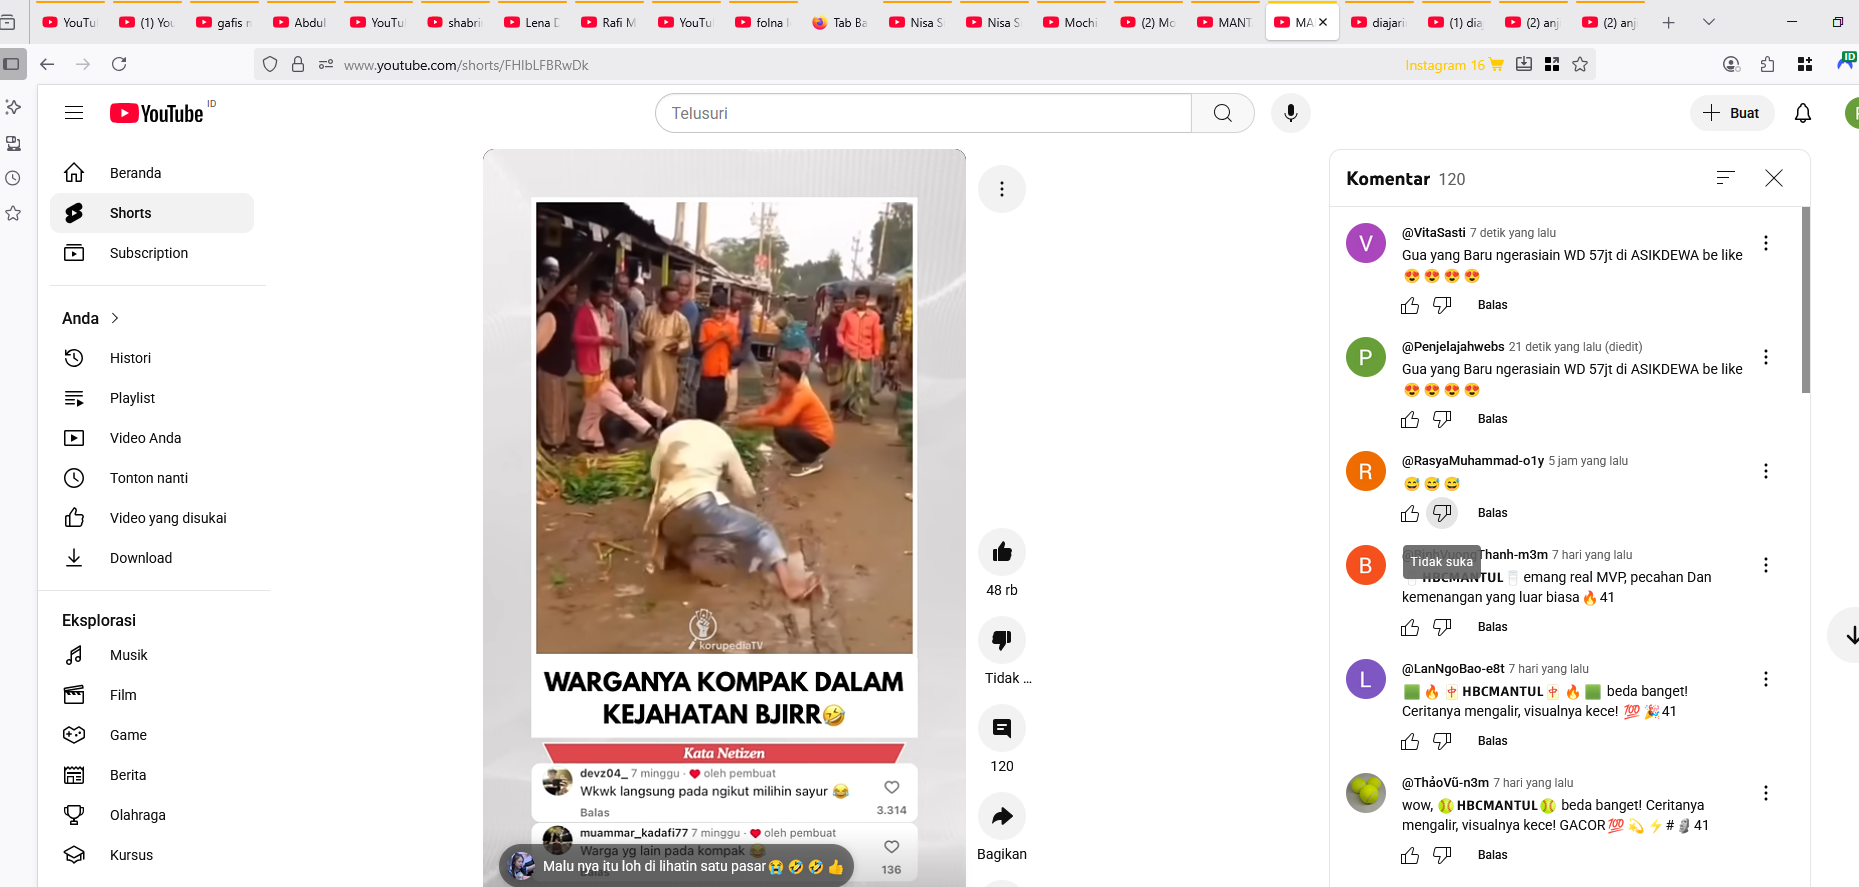Select Shorts in sidebar

(x=152, y=213)
